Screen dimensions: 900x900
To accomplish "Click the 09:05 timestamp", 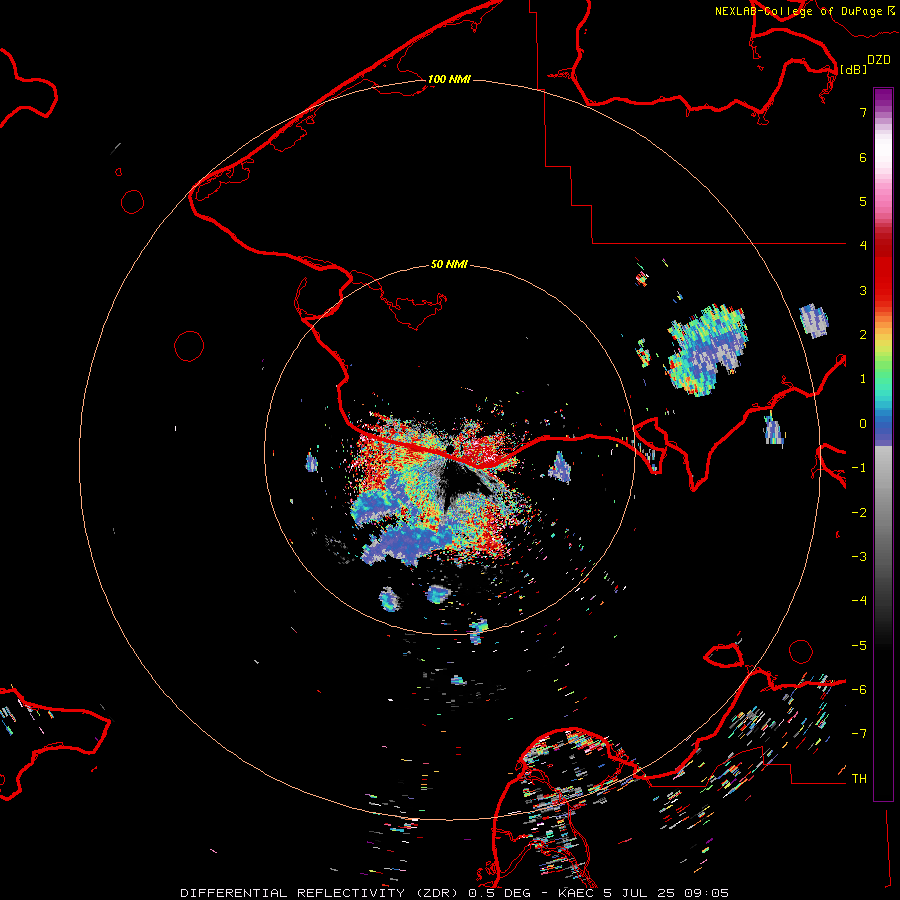I will [x=706, y=893].
